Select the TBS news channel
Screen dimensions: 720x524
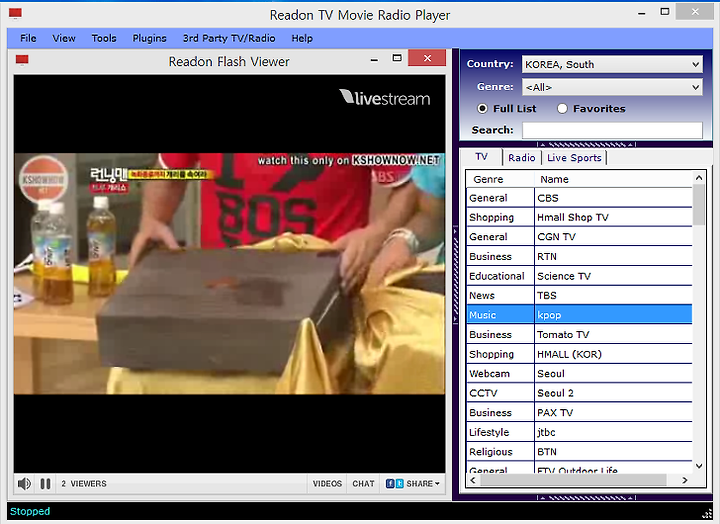click(579, 295)
